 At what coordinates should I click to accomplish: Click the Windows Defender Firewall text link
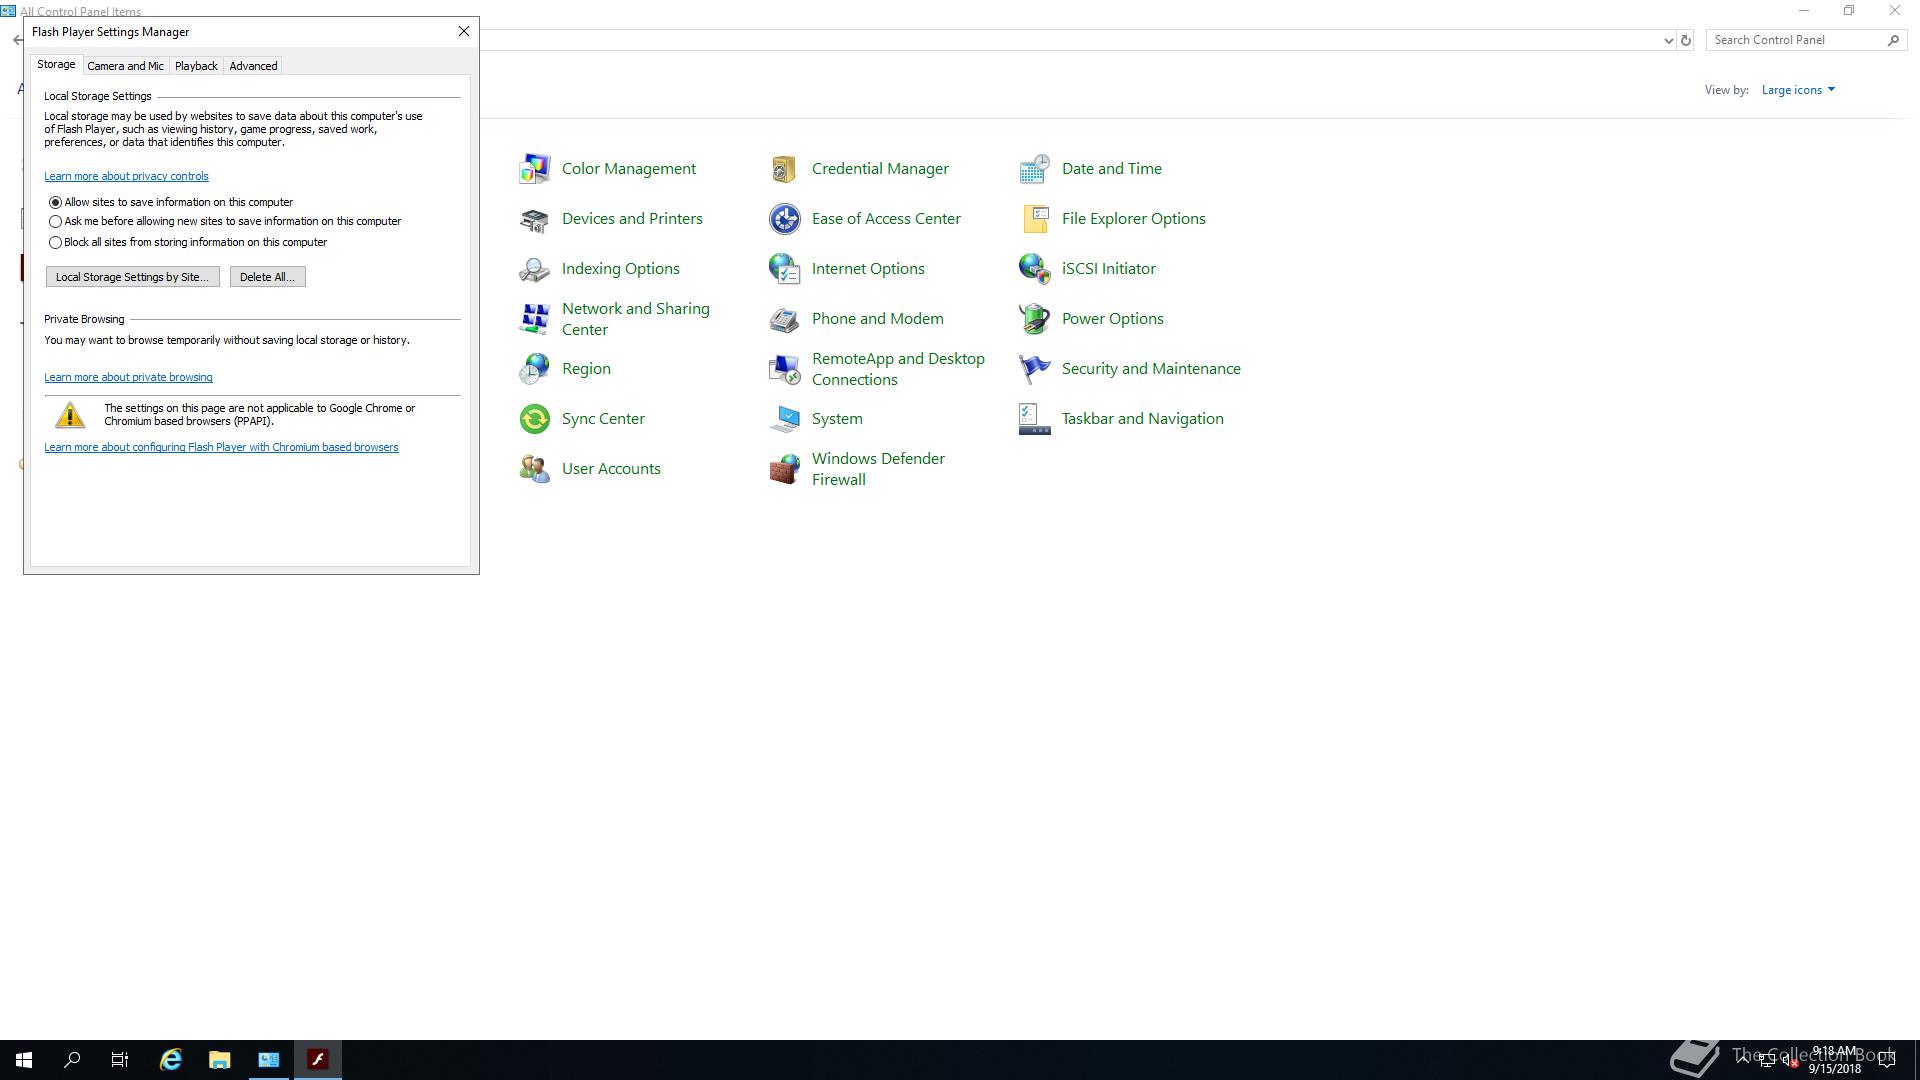(x=878, y=469)
